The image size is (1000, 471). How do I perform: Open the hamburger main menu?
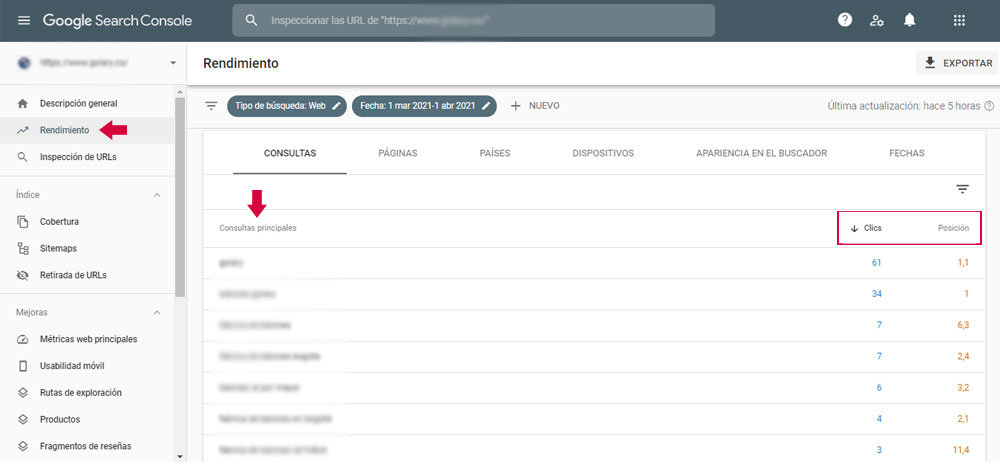pyautogui.click(x=24, y=21)
